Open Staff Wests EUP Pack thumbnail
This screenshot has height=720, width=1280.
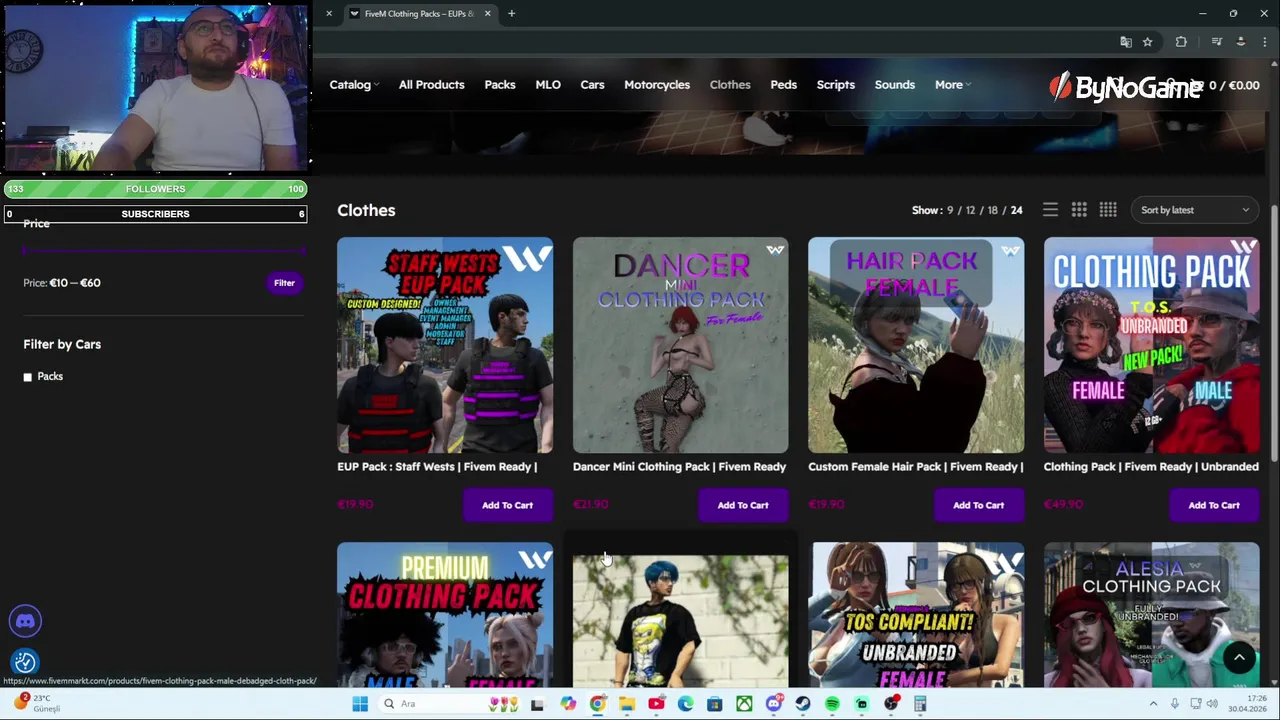pyautogui.click(x=445, y=345)
